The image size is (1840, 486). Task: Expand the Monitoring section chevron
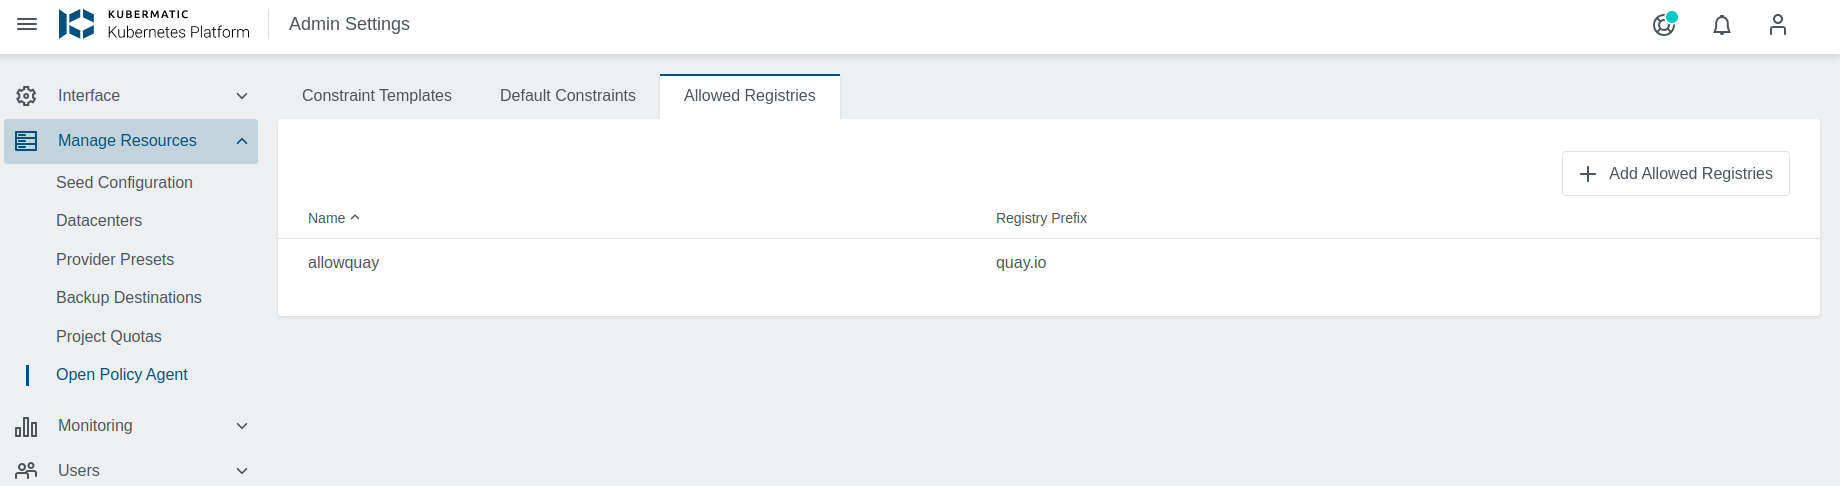pos(242,426)
